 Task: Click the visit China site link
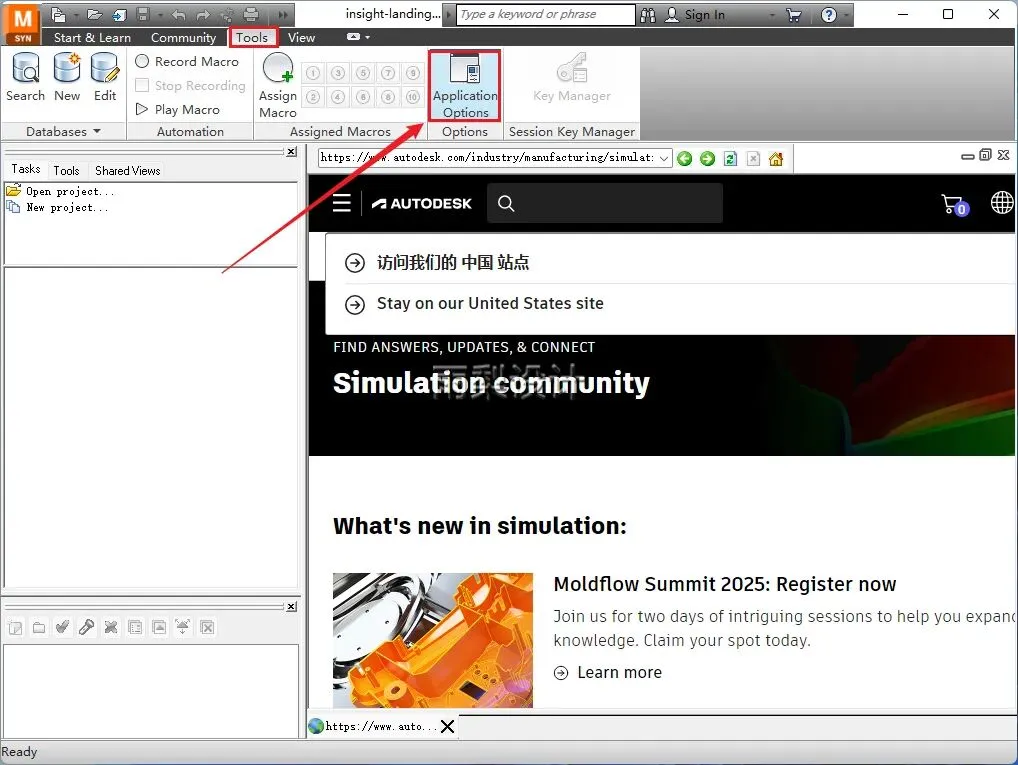coord(453,262)
